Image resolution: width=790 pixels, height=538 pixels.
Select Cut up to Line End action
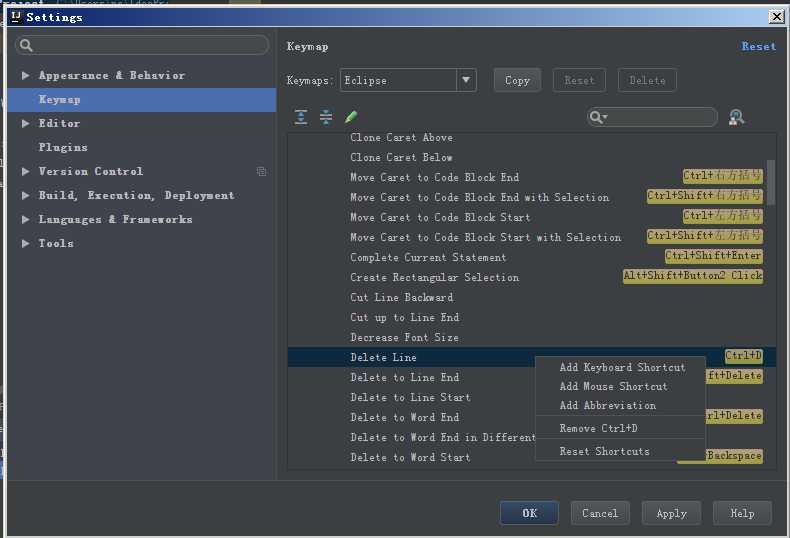coord(405,317)
